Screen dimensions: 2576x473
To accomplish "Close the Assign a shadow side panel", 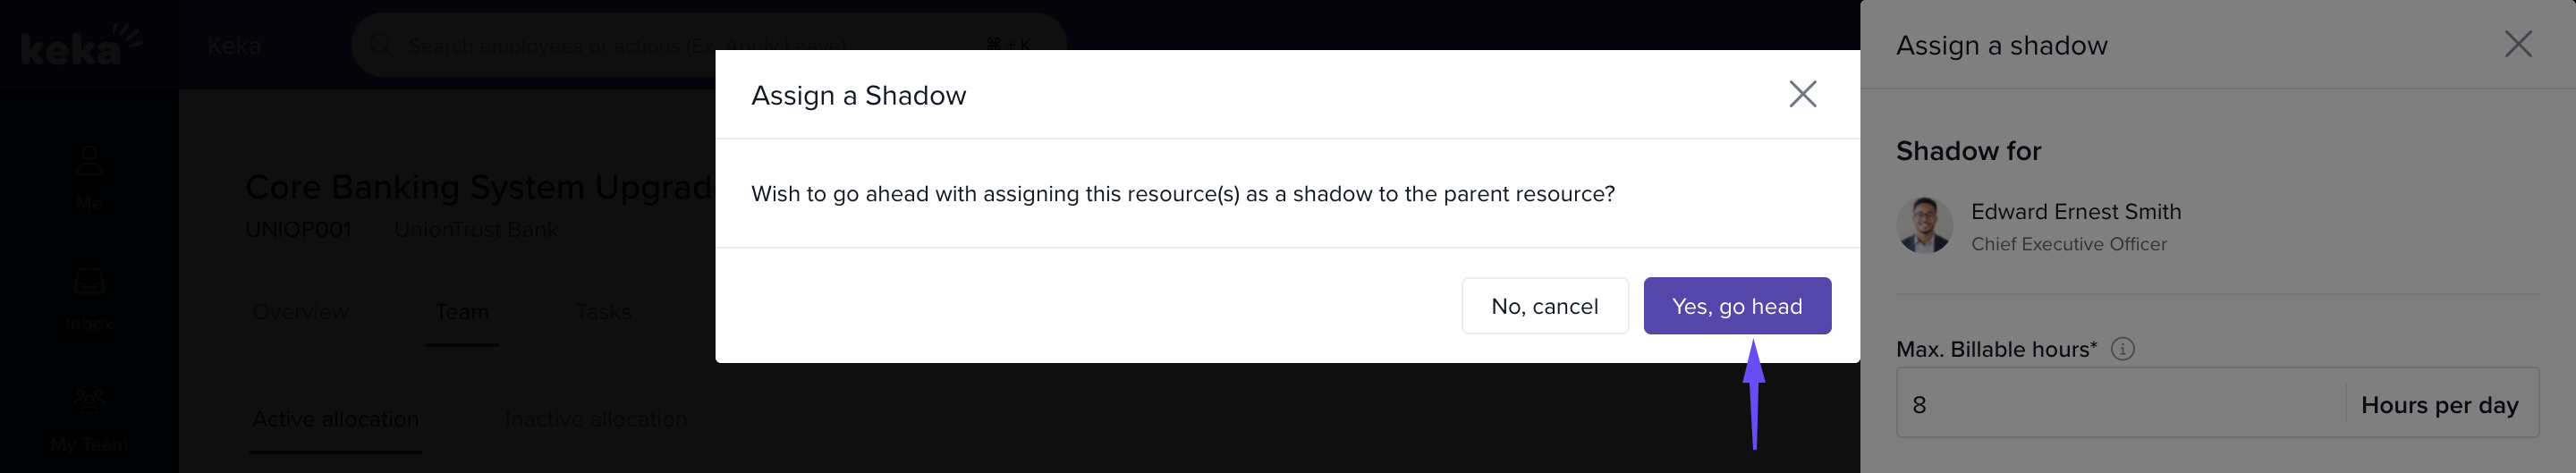I will 2517,44.
